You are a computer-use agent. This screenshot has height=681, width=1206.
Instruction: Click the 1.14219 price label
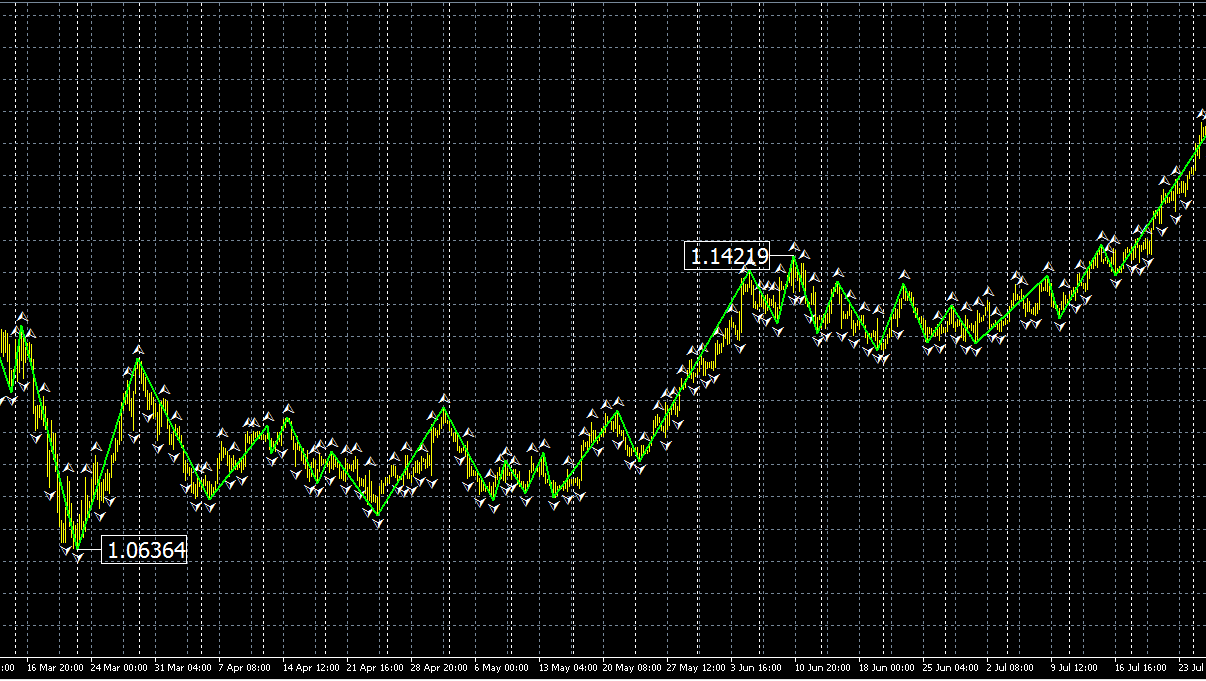(727, 256)
